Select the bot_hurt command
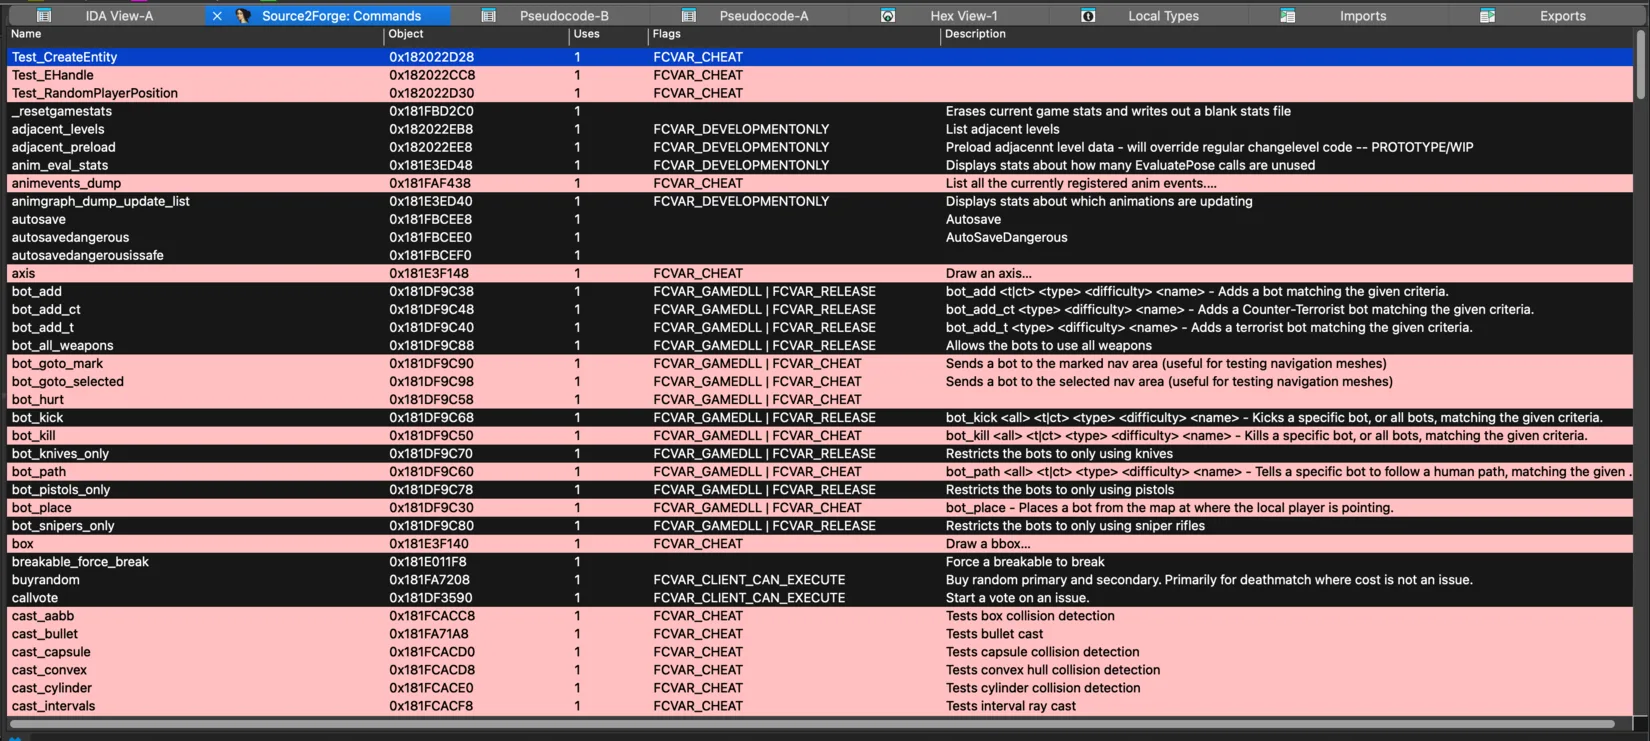1650x741 pixels. coord(820,399)
